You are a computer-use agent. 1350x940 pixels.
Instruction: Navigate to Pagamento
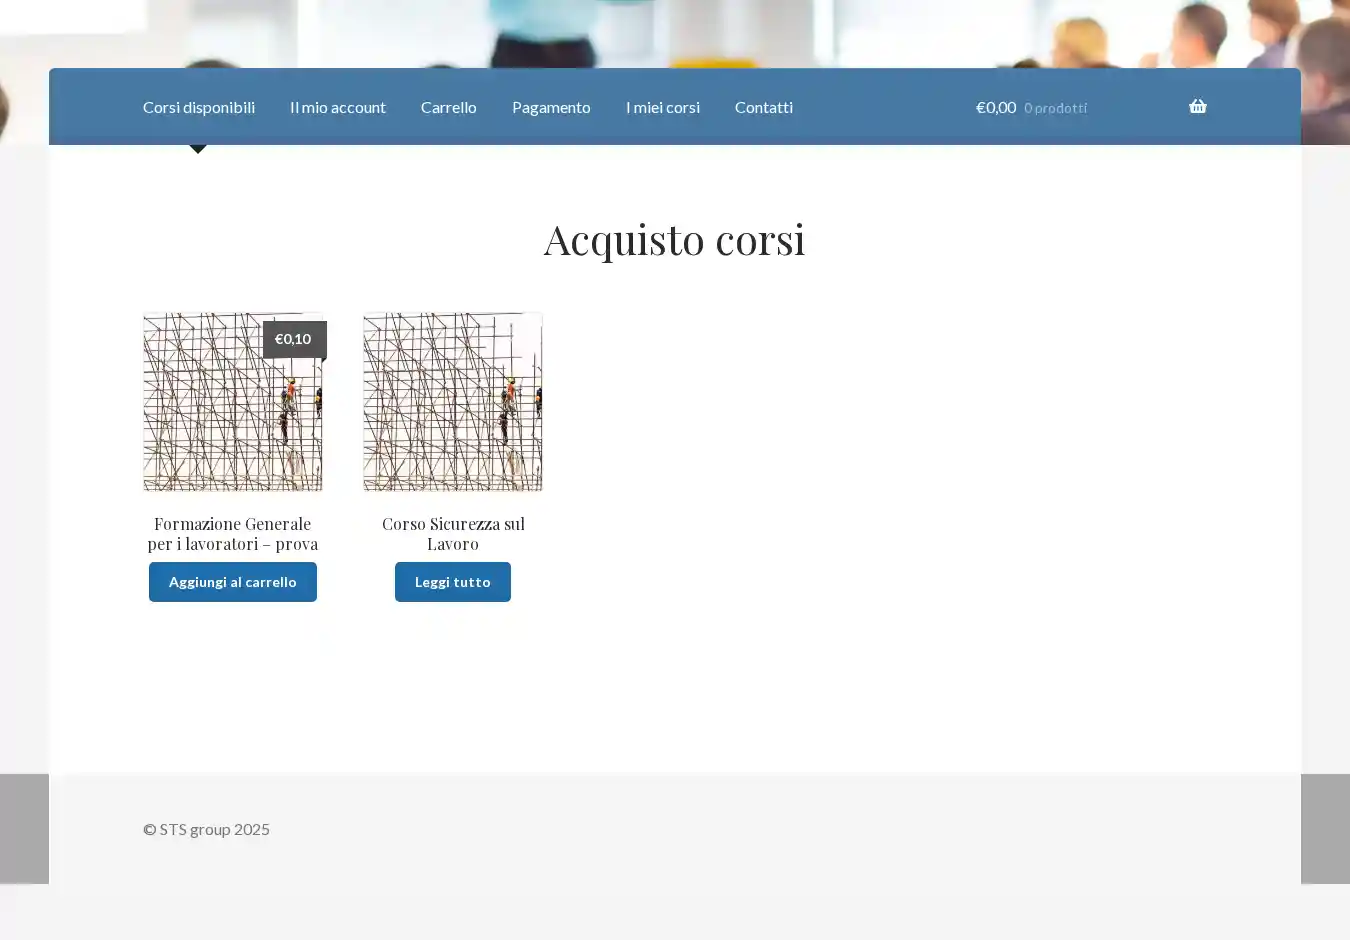click(551, 107)
